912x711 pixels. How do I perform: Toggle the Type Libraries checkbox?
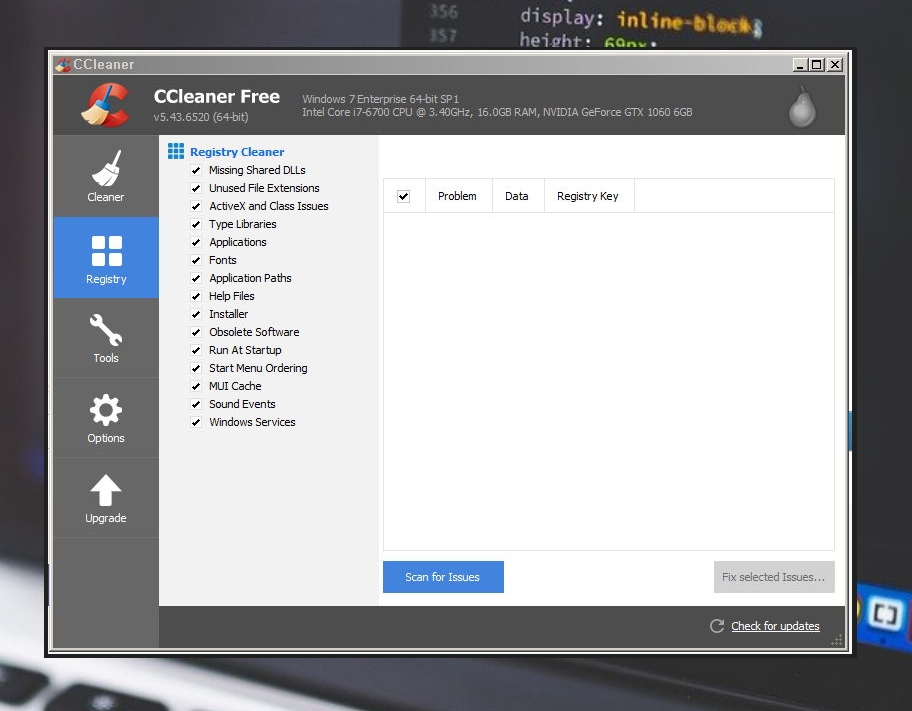[x=196, y=224]
